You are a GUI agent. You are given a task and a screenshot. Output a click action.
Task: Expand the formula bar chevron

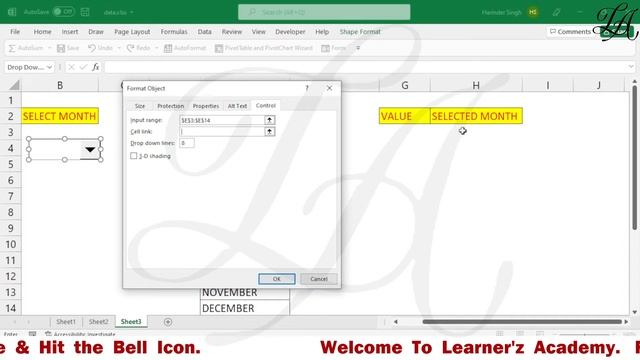pos(631,67)
